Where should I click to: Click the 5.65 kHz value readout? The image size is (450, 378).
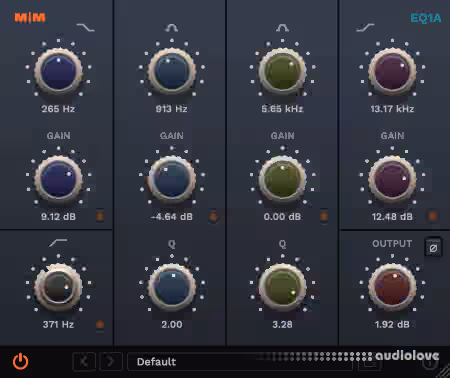[282, 109]
